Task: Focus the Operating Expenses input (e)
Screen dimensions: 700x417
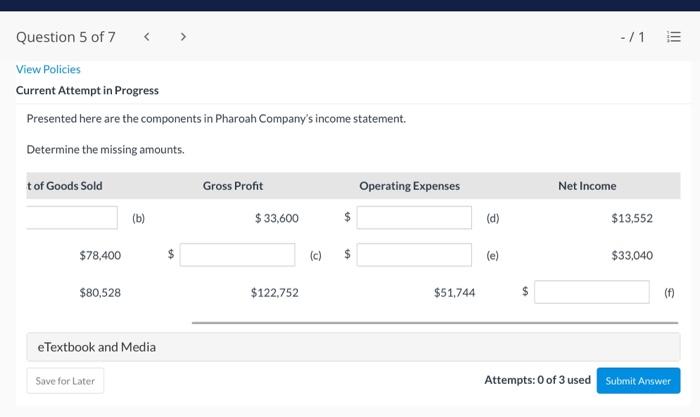Action: tap(414, 255)
